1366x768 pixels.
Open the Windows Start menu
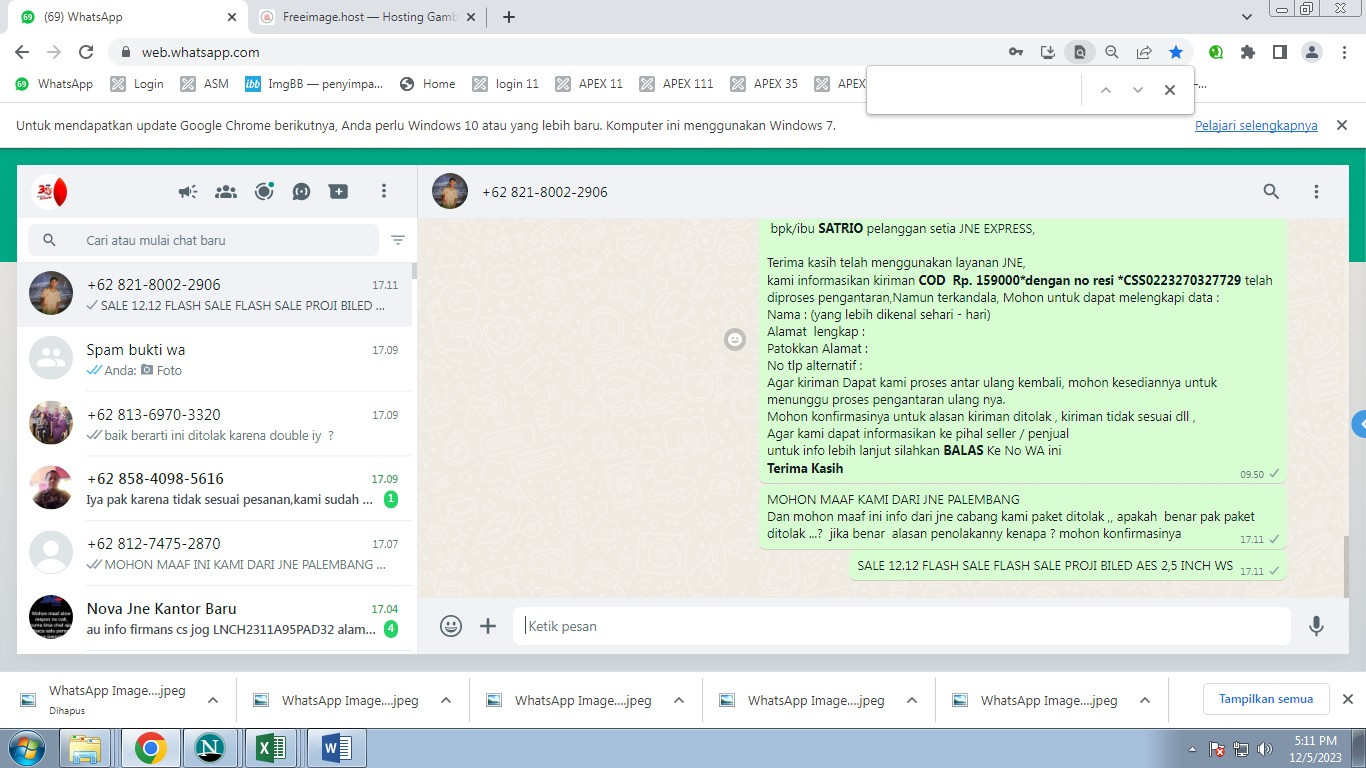click(26, 748)
